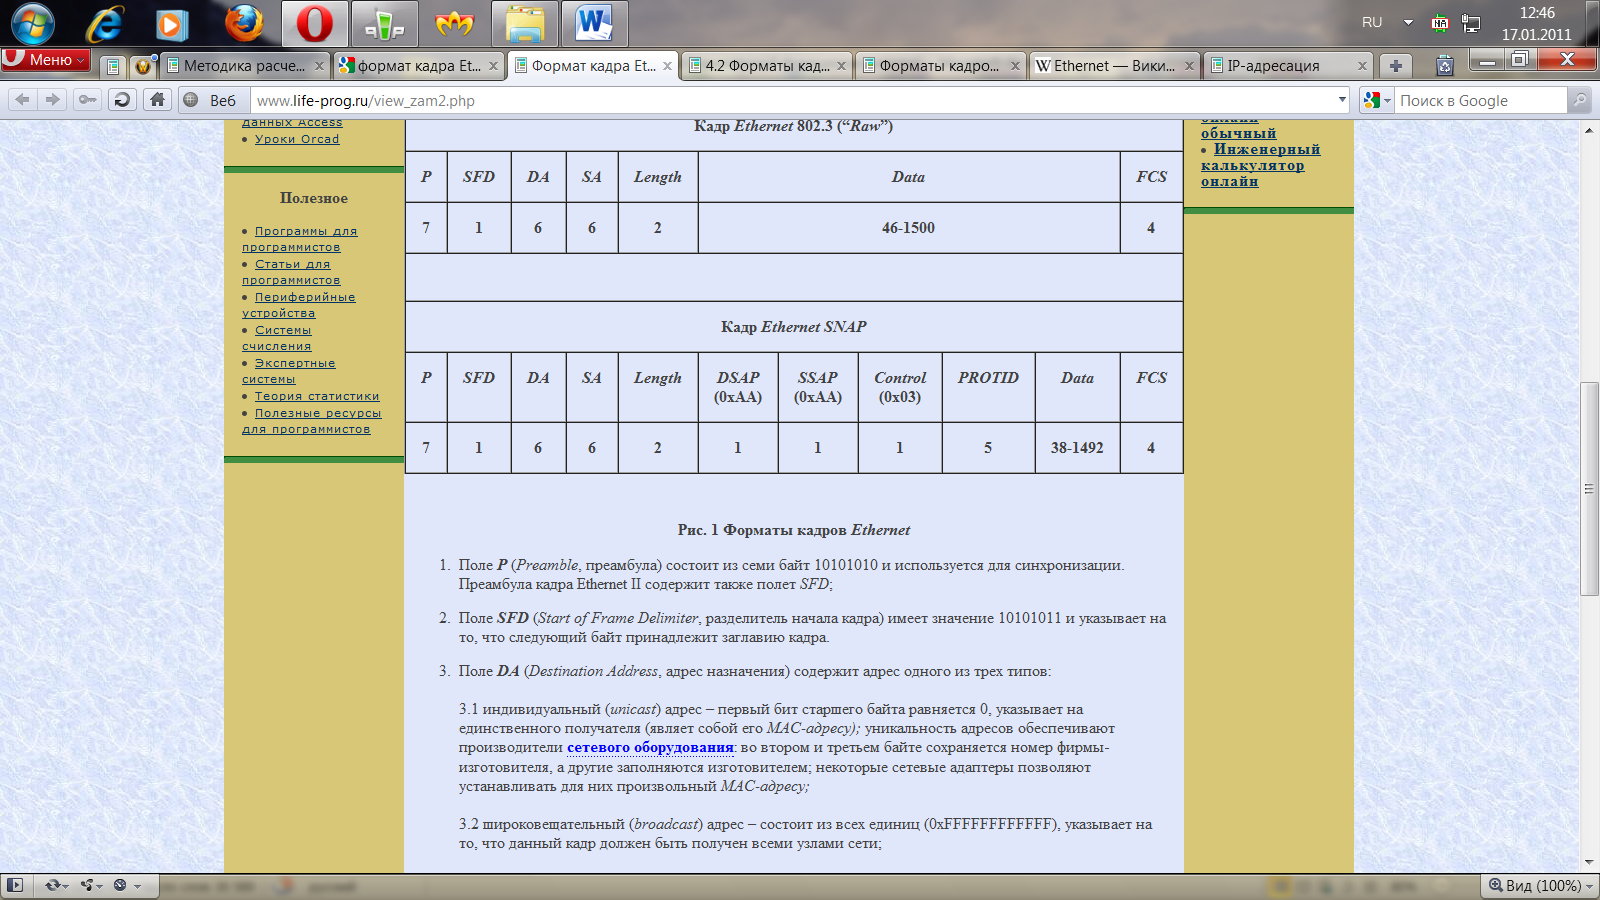Open the Opera Unite icon in status bar
Image resolution: width=1600 pixels, height=900 pixels.
[92, 885]
